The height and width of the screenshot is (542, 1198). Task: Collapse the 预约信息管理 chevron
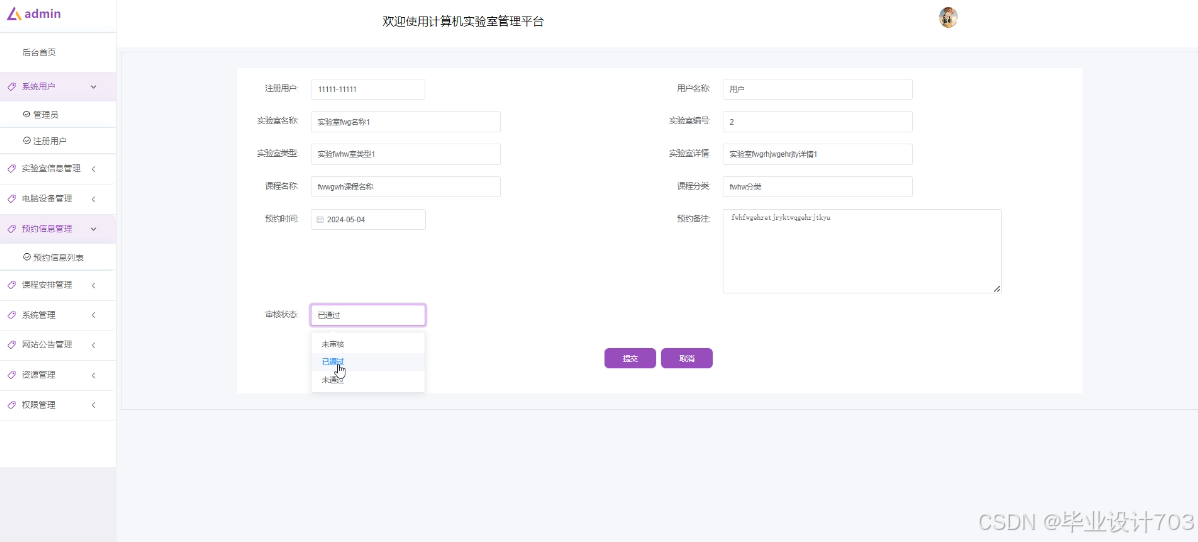pyautogui.click(x=93, y=229)
